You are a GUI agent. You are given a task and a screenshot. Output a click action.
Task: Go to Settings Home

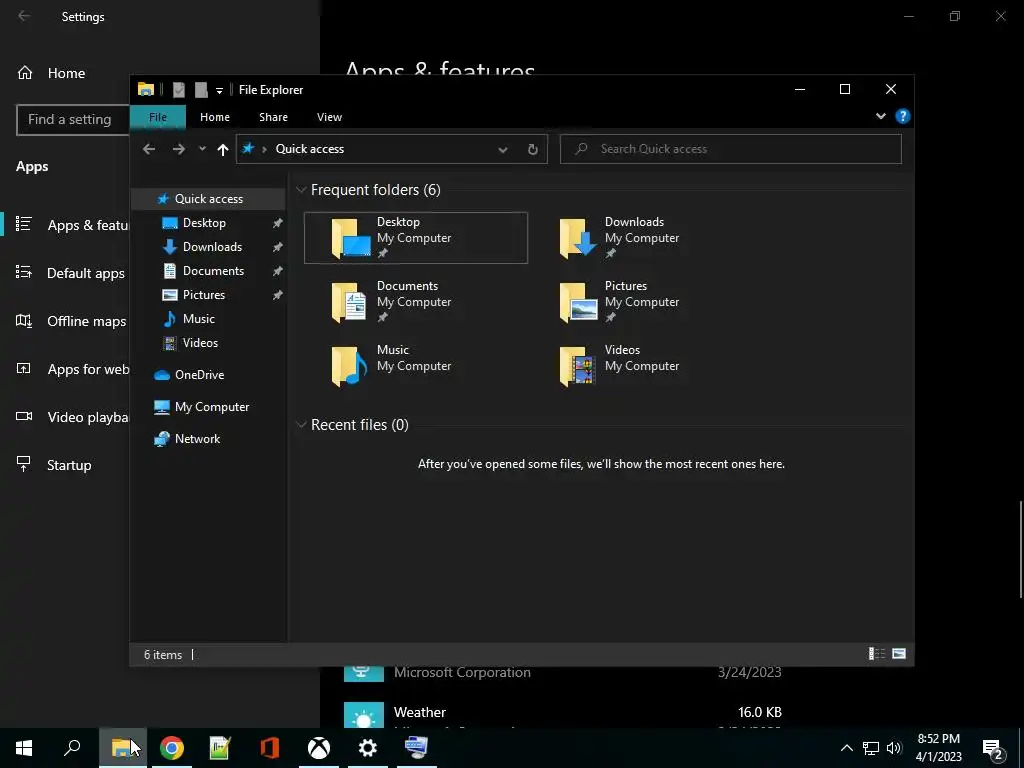[x=65, y=73]
